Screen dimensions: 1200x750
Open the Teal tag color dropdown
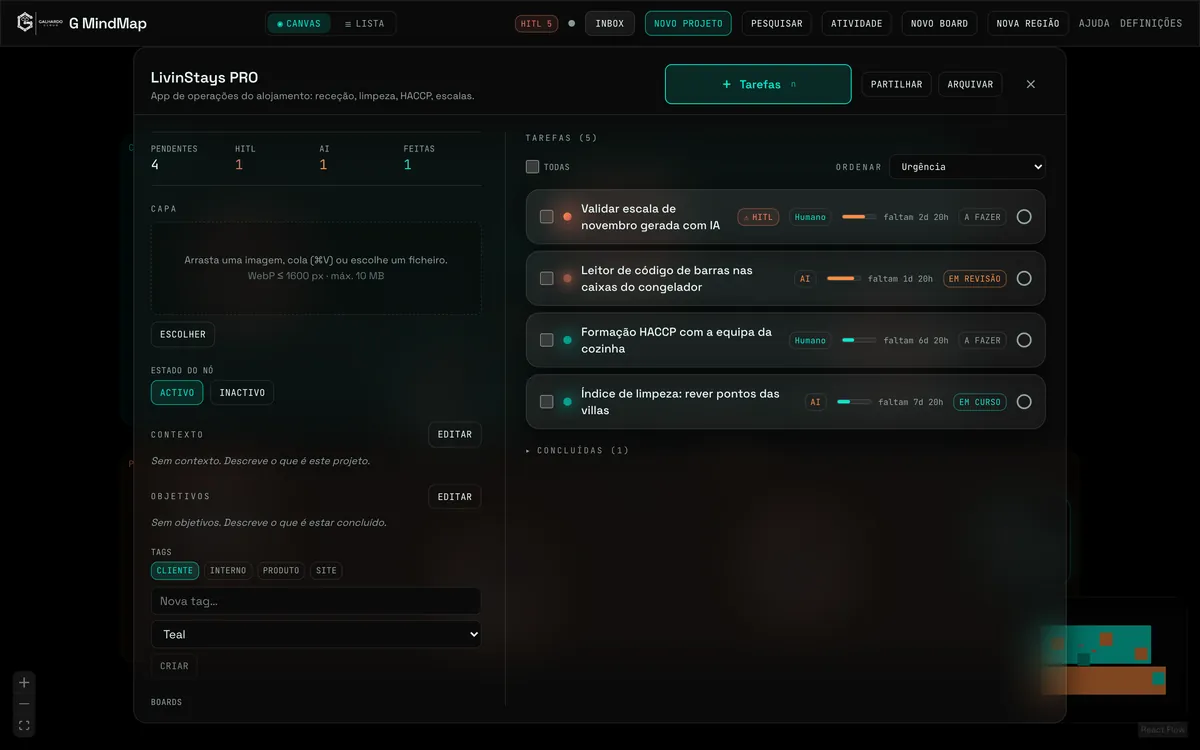tap(316, 634)
